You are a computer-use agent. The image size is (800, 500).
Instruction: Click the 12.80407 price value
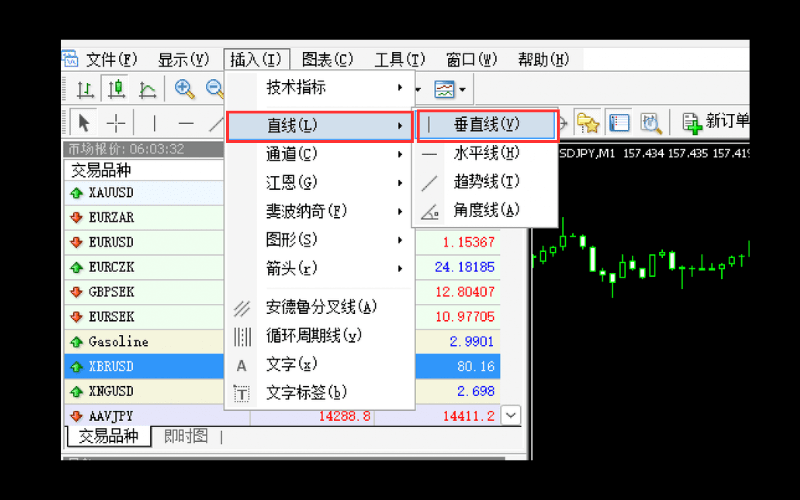[464, 292]
